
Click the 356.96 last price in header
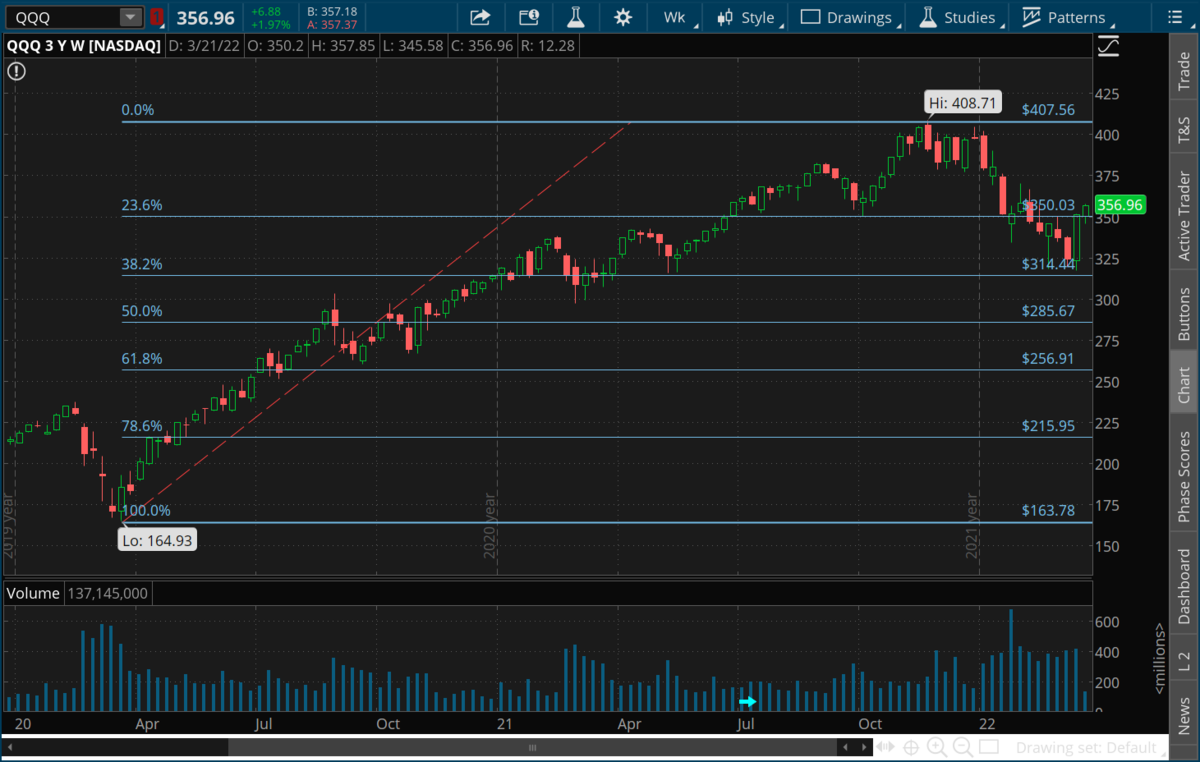tap(206, 17)
